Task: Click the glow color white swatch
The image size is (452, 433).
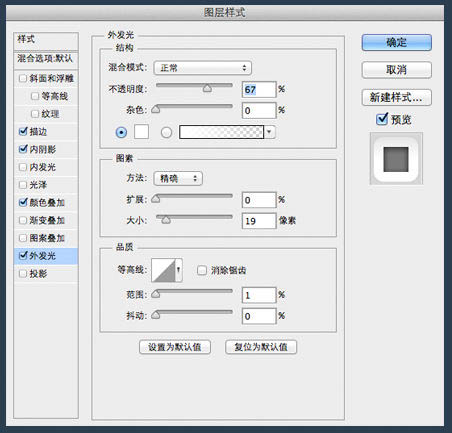Action: (141, 132)
